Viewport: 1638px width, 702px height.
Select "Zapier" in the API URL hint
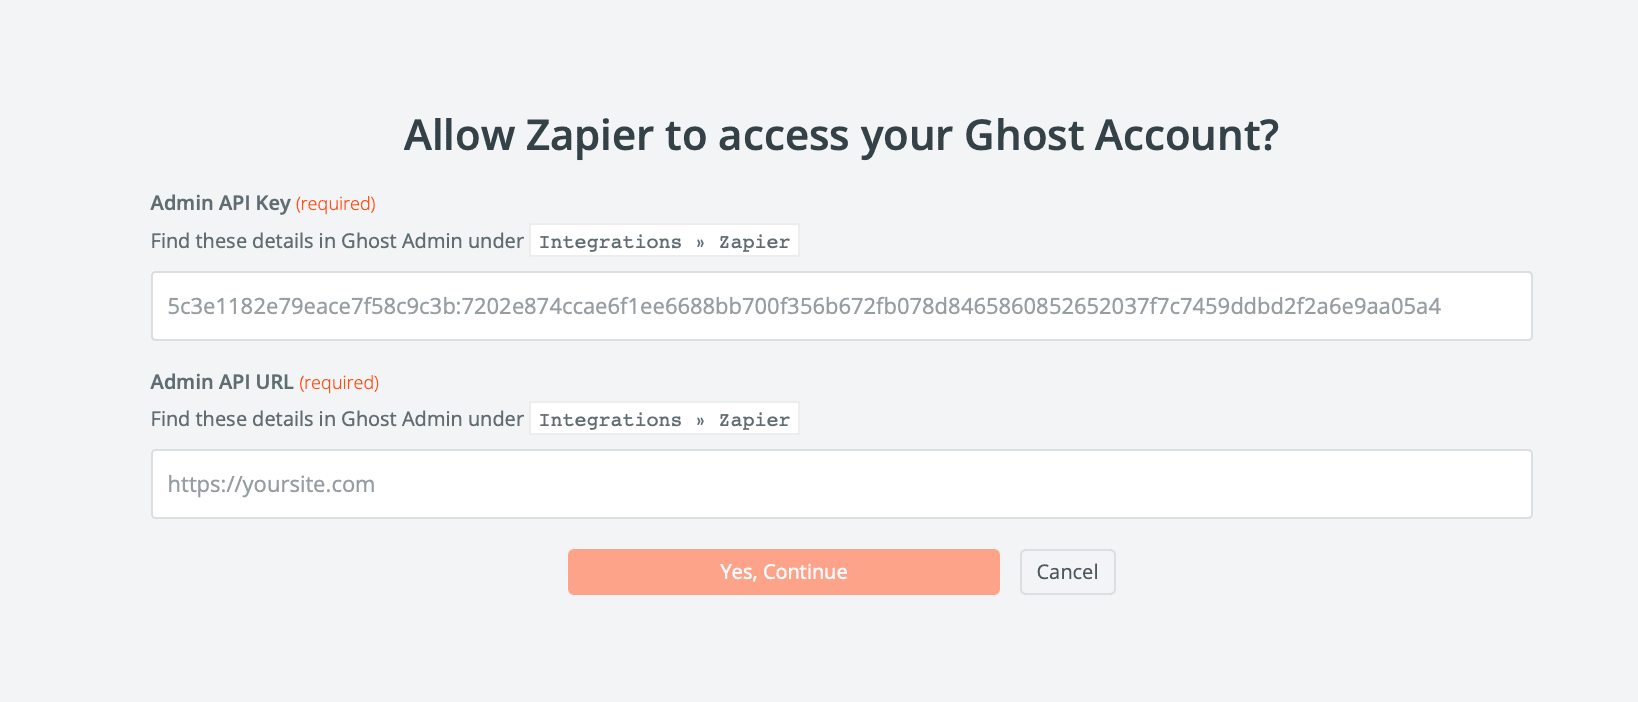pyautogui.click(x=754, y=420)
